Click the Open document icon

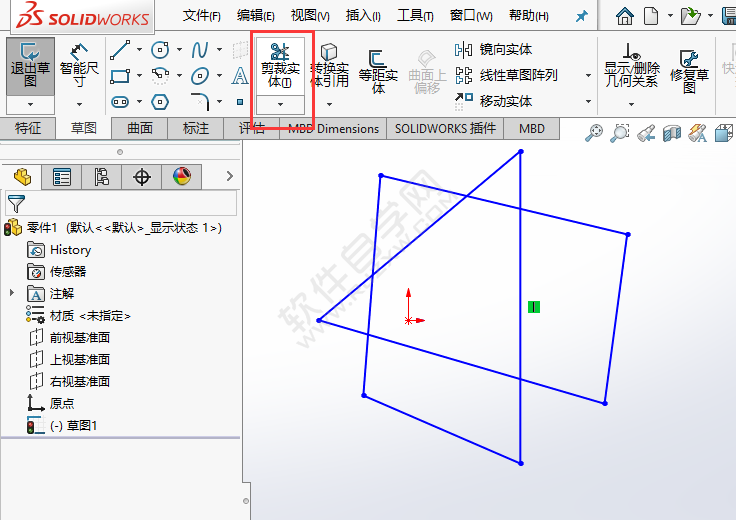click(690, 16)
